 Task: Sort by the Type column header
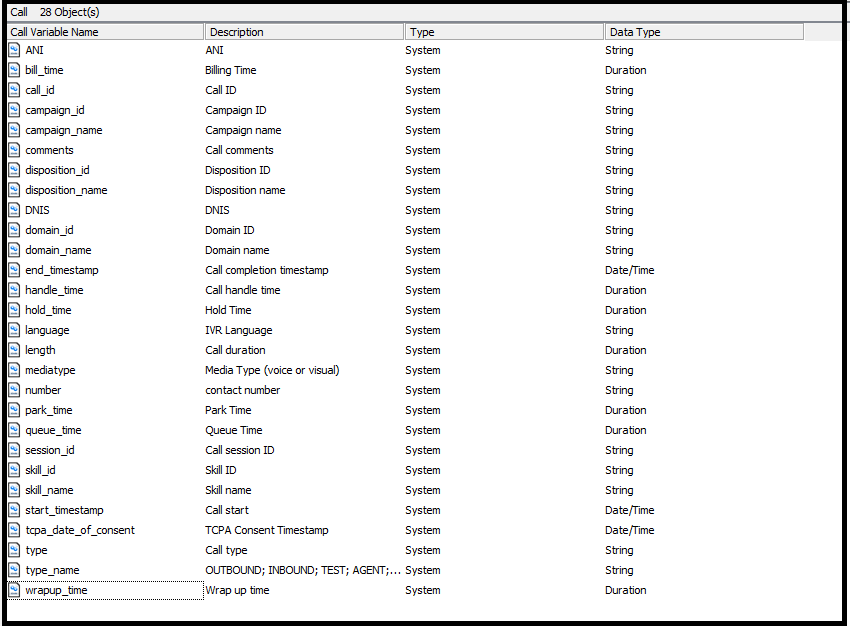pyautogui.click(x=505, y=32)
